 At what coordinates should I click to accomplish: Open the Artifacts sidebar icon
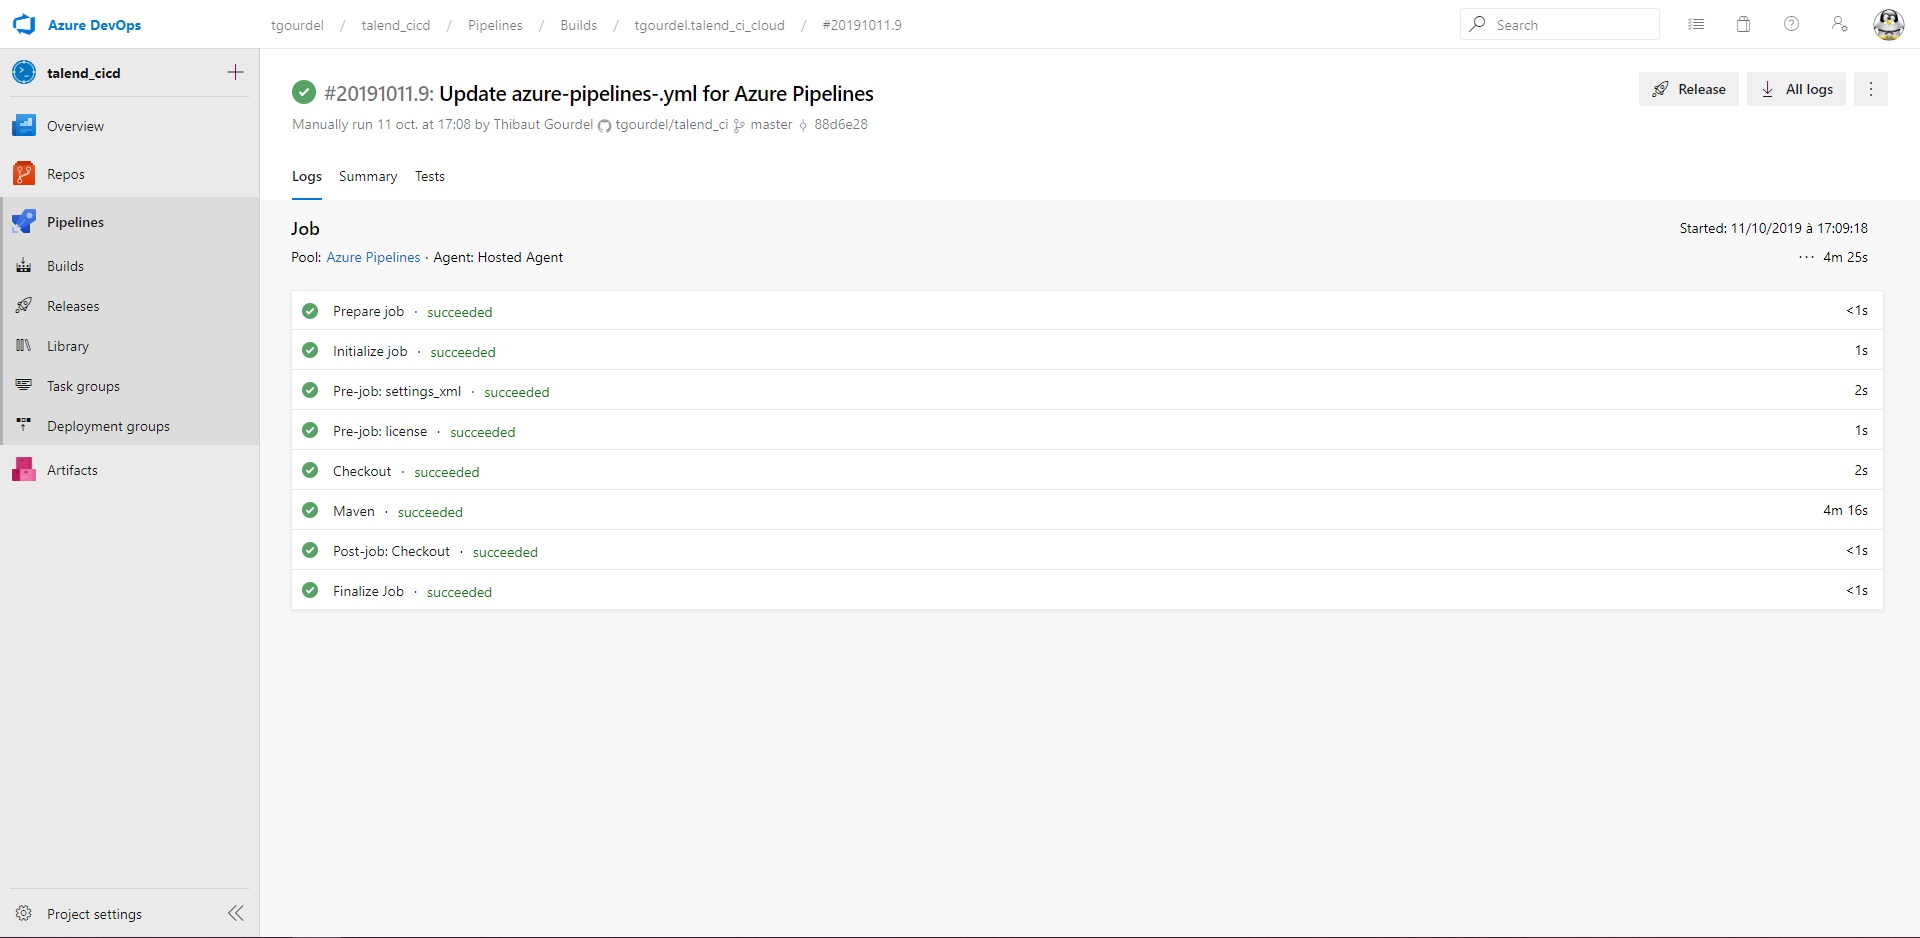24,470
